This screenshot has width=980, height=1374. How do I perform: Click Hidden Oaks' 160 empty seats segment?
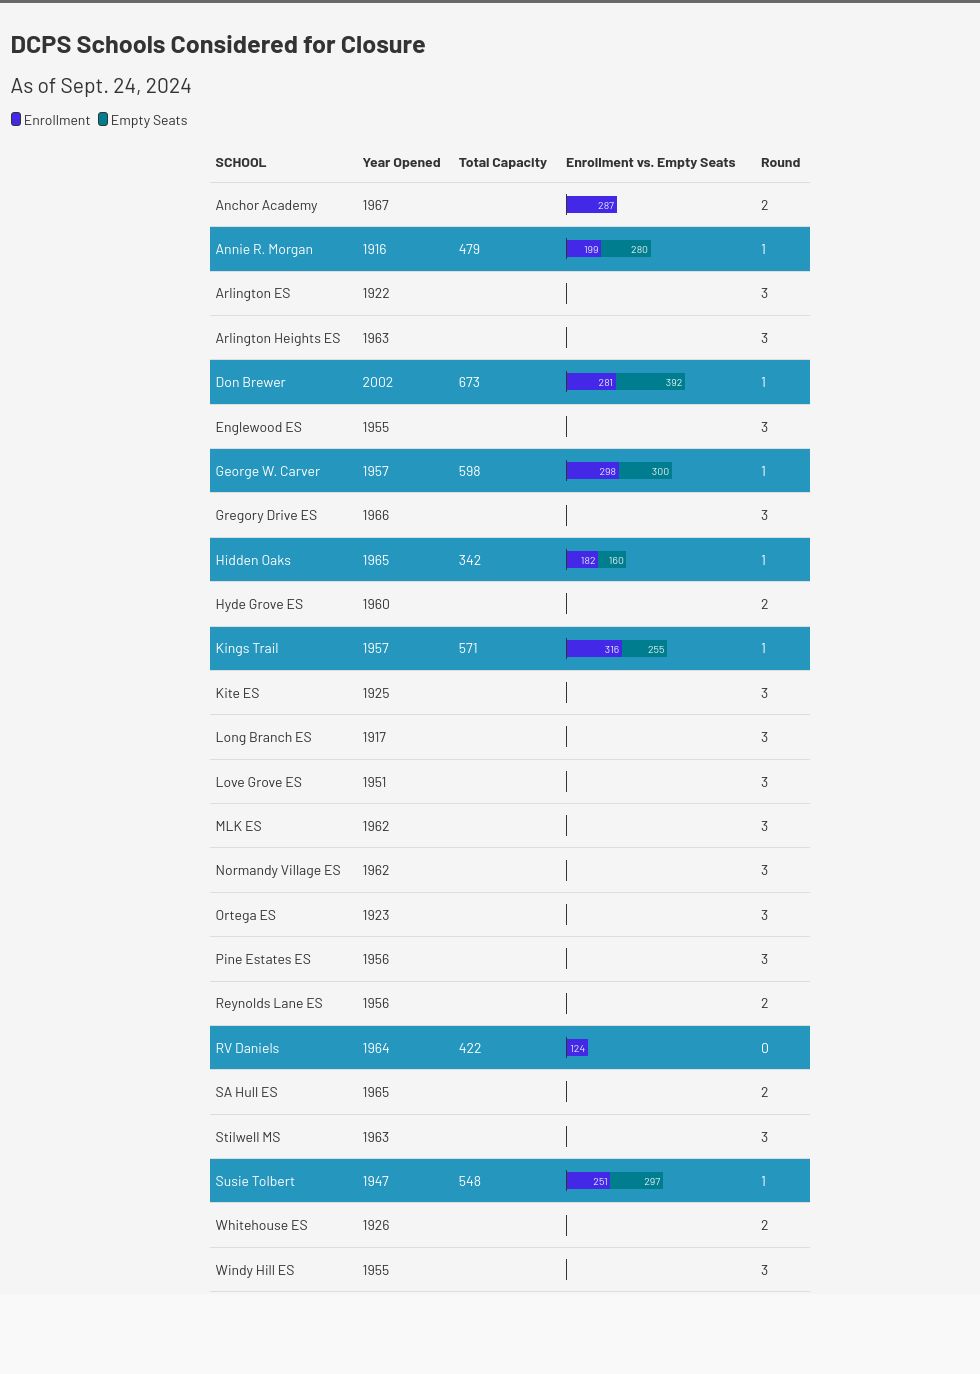tap(613, 560)
